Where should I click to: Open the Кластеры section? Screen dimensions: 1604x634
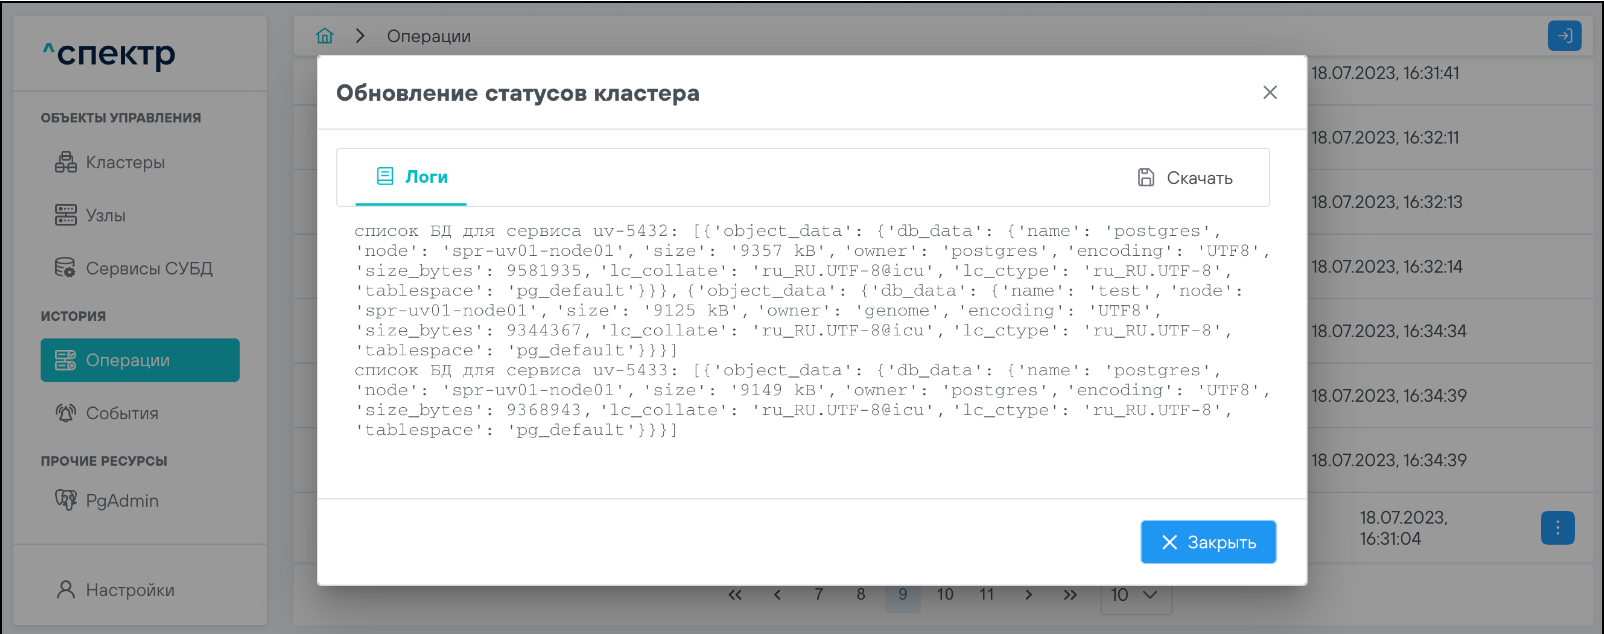[x=124, y=162]
